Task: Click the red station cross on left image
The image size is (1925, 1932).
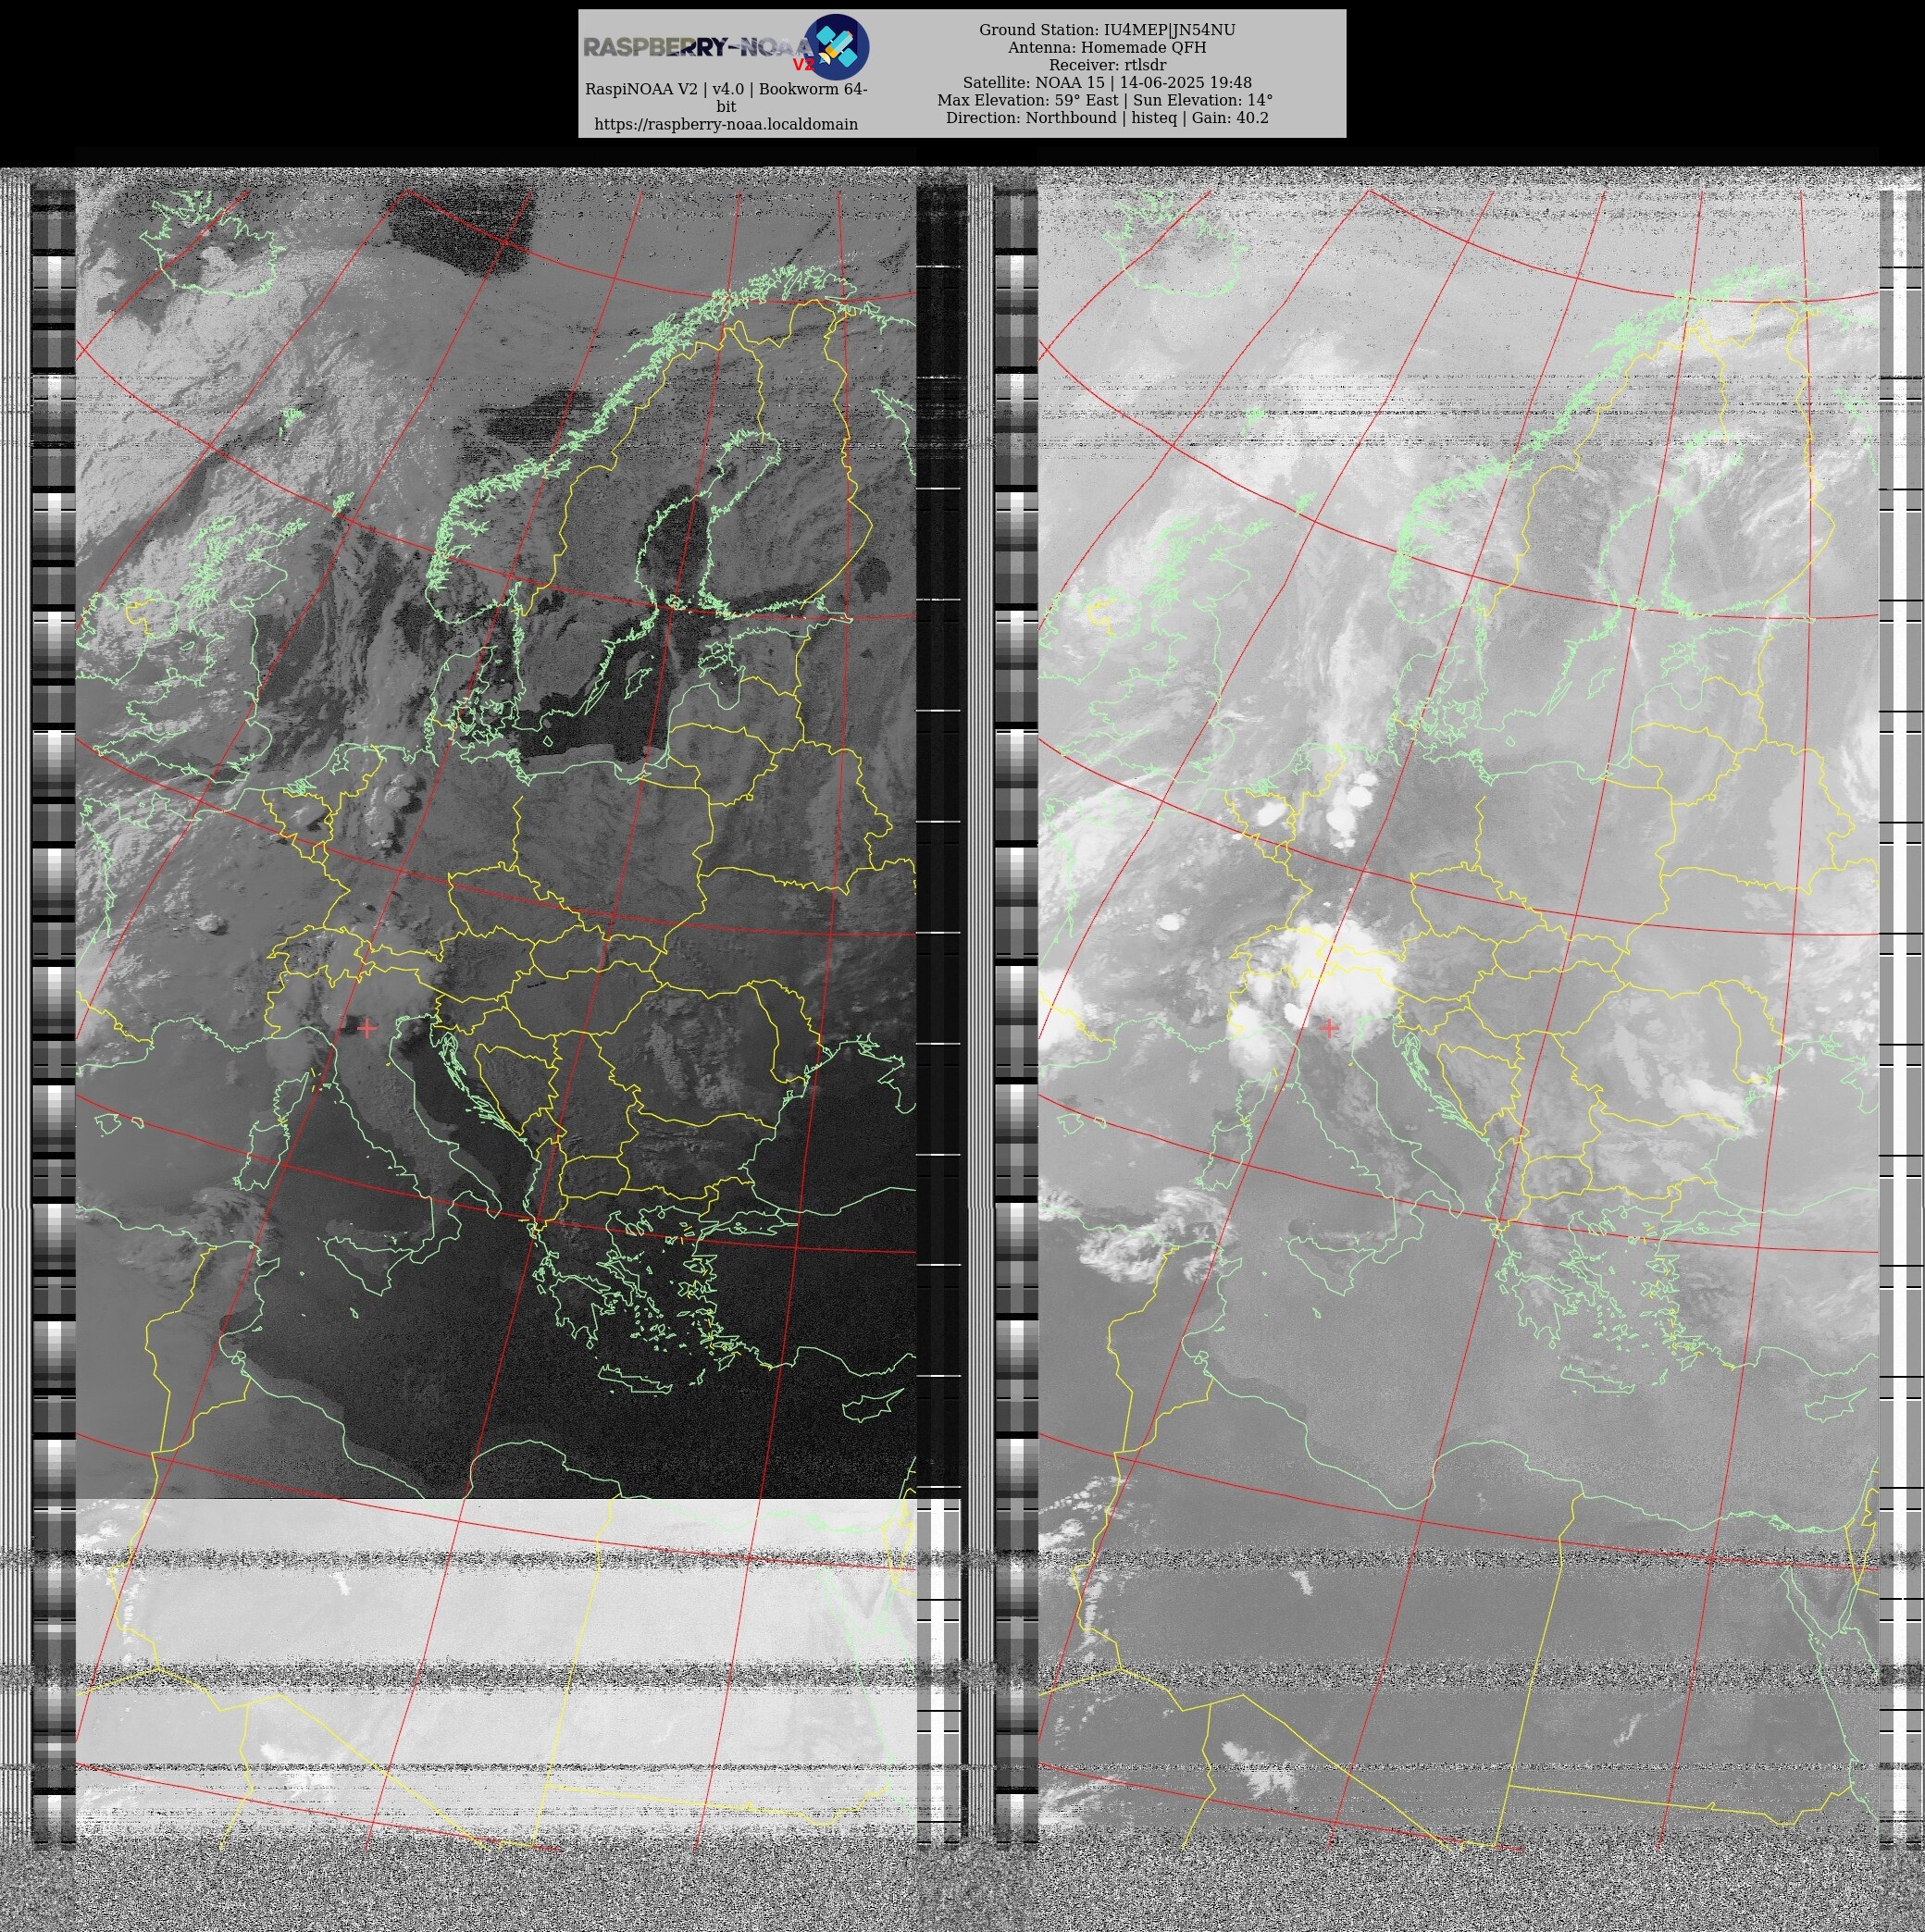Action: click(367, 1028)
